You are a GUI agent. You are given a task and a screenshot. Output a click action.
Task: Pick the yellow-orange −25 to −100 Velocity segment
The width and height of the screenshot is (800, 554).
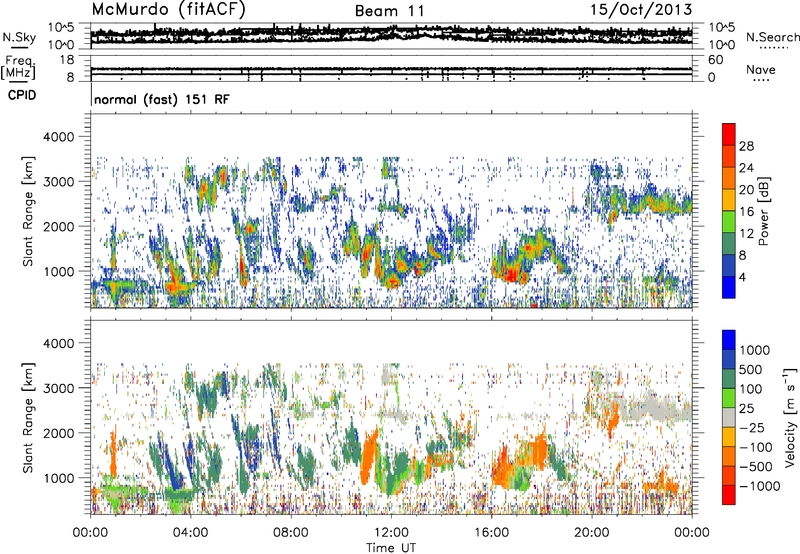tap(729, 437)
